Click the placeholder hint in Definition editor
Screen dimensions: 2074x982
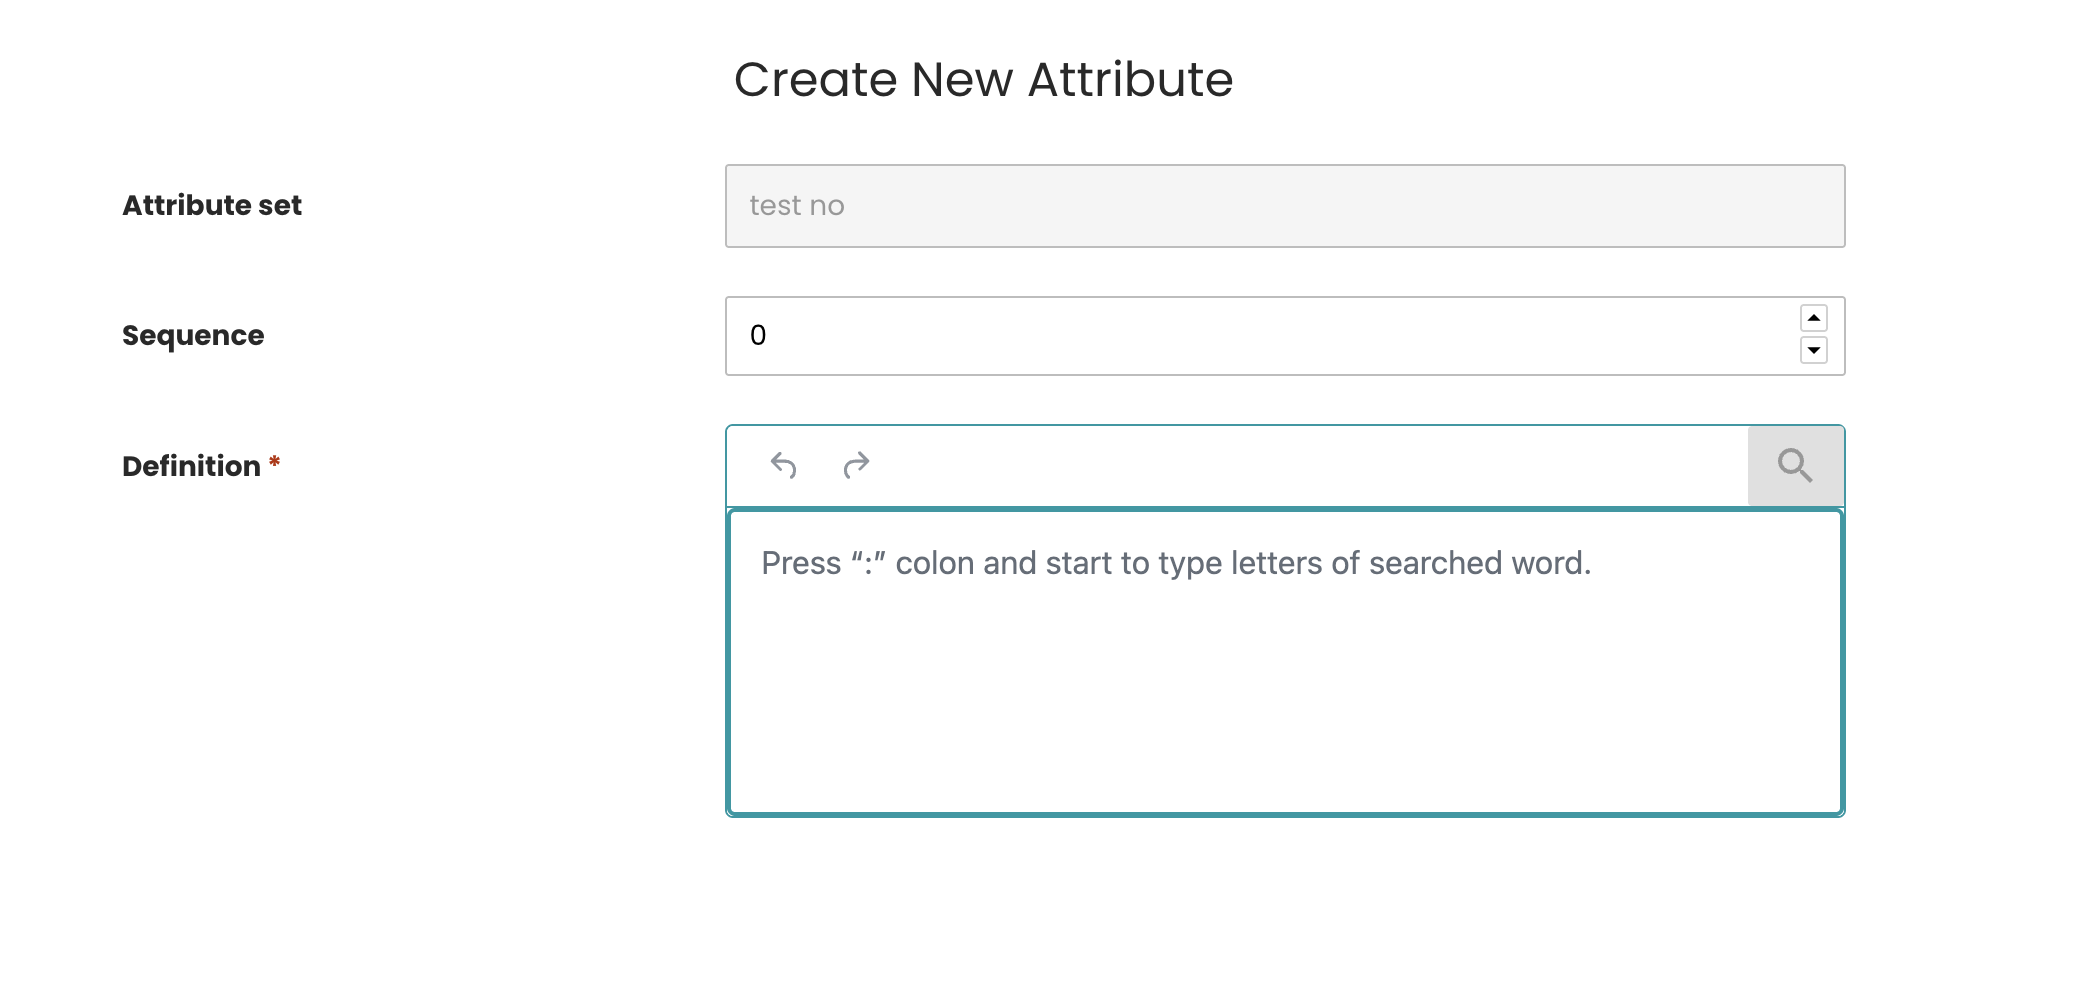[x=1175, y=563]
